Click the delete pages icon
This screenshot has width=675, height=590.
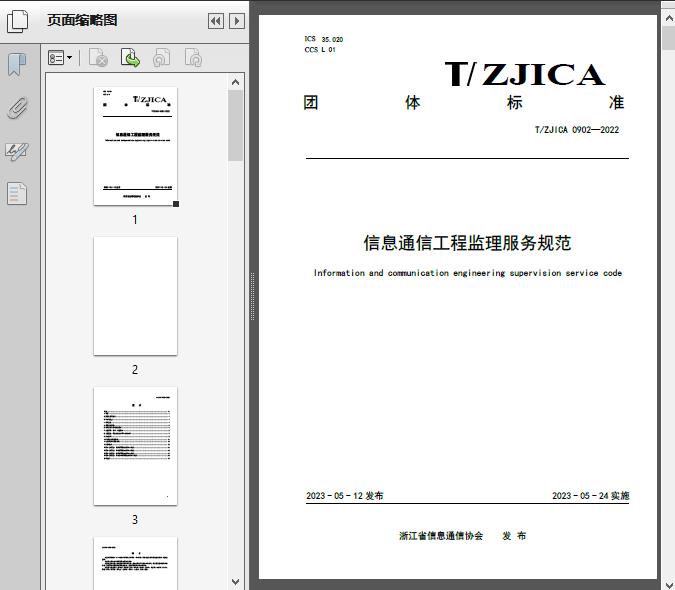click(x=98, y=58)
